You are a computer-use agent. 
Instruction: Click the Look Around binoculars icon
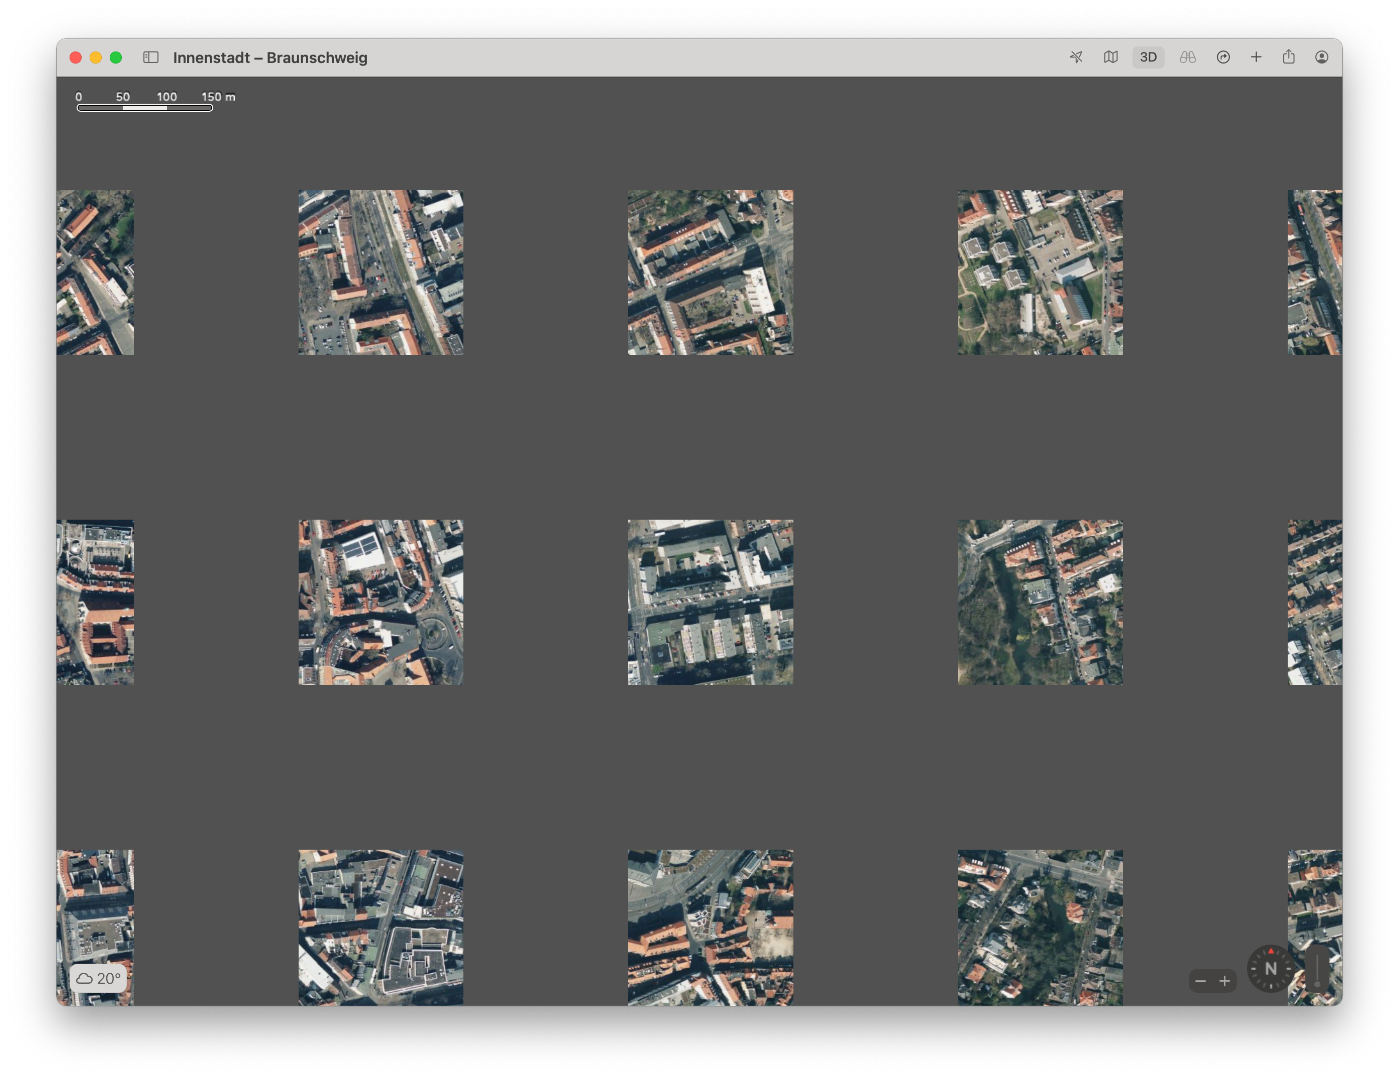pyautogui.click(x=1187, y=57)
